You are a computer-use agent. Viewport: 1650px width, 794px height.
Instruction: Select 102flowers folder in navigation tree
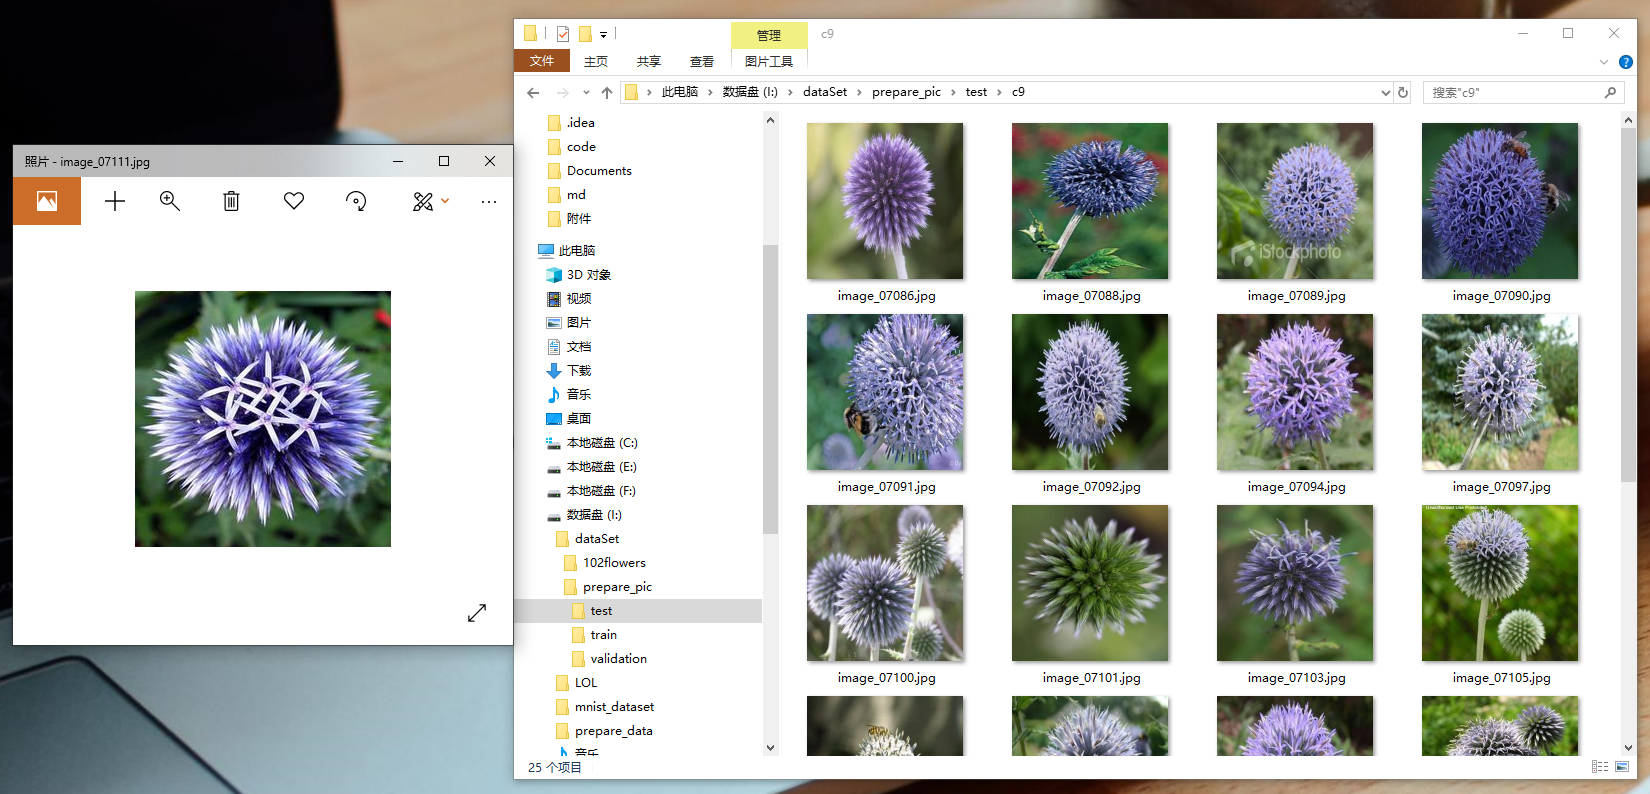pos(614,563)
